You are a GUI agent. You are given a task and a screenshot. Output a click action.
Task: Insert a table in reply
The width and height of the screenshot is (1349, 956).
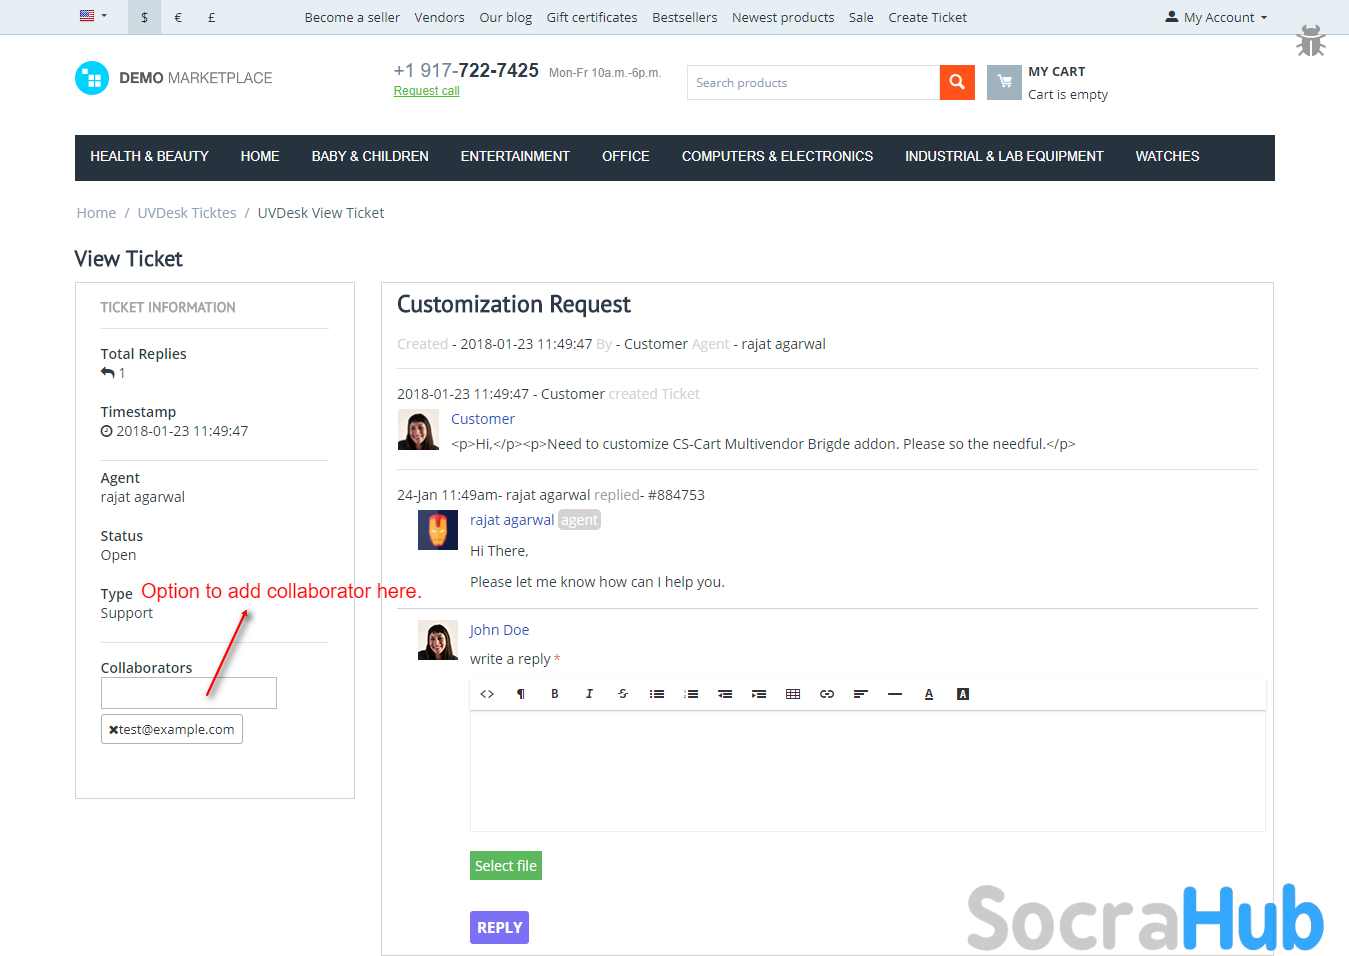point(793,694)
